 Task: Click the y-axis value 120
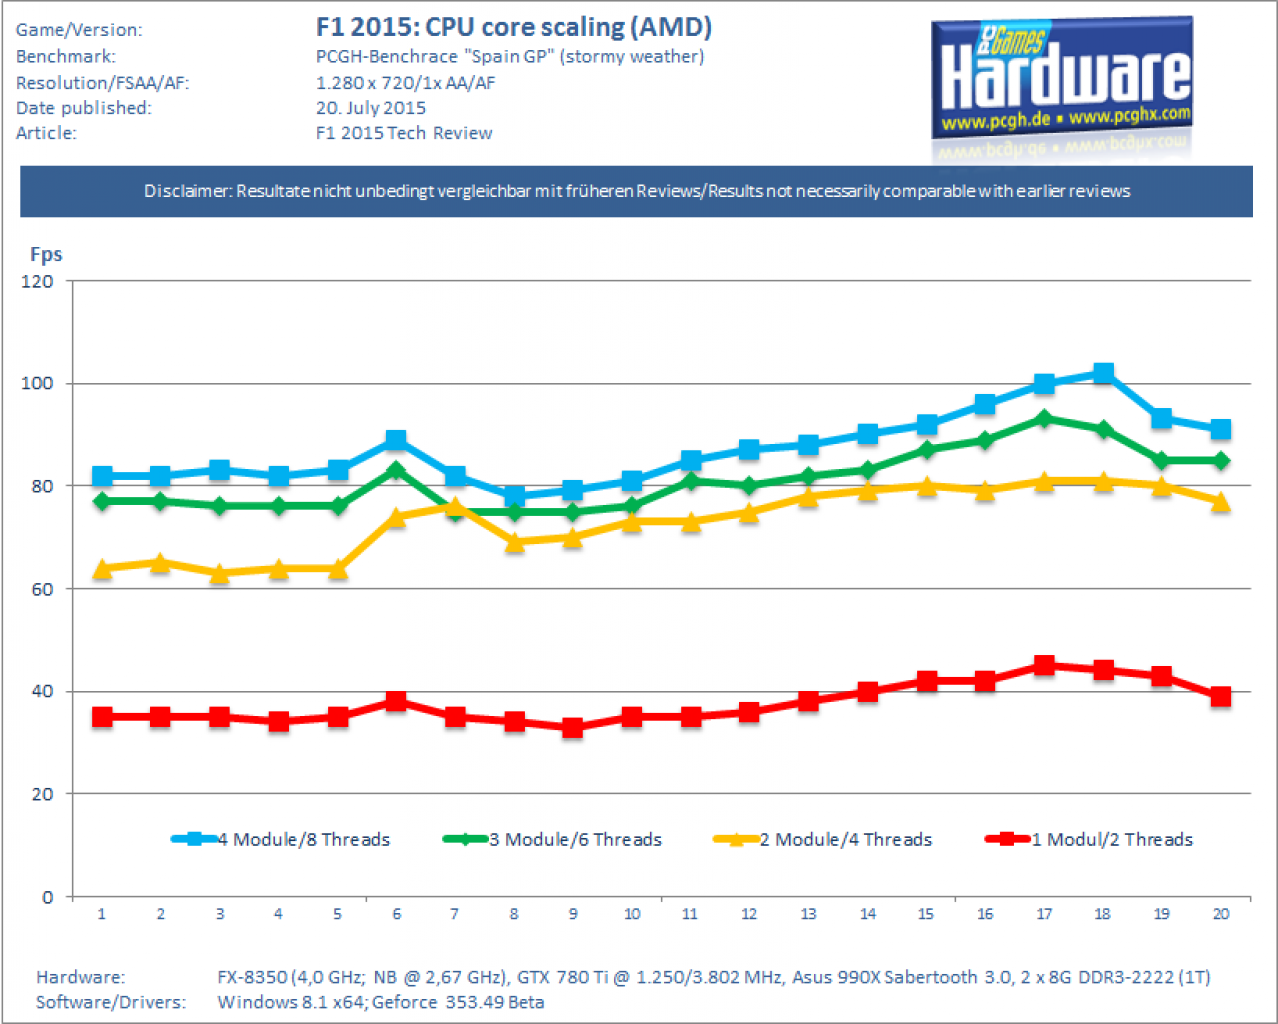pyautogui.click(x=38, y=281)
